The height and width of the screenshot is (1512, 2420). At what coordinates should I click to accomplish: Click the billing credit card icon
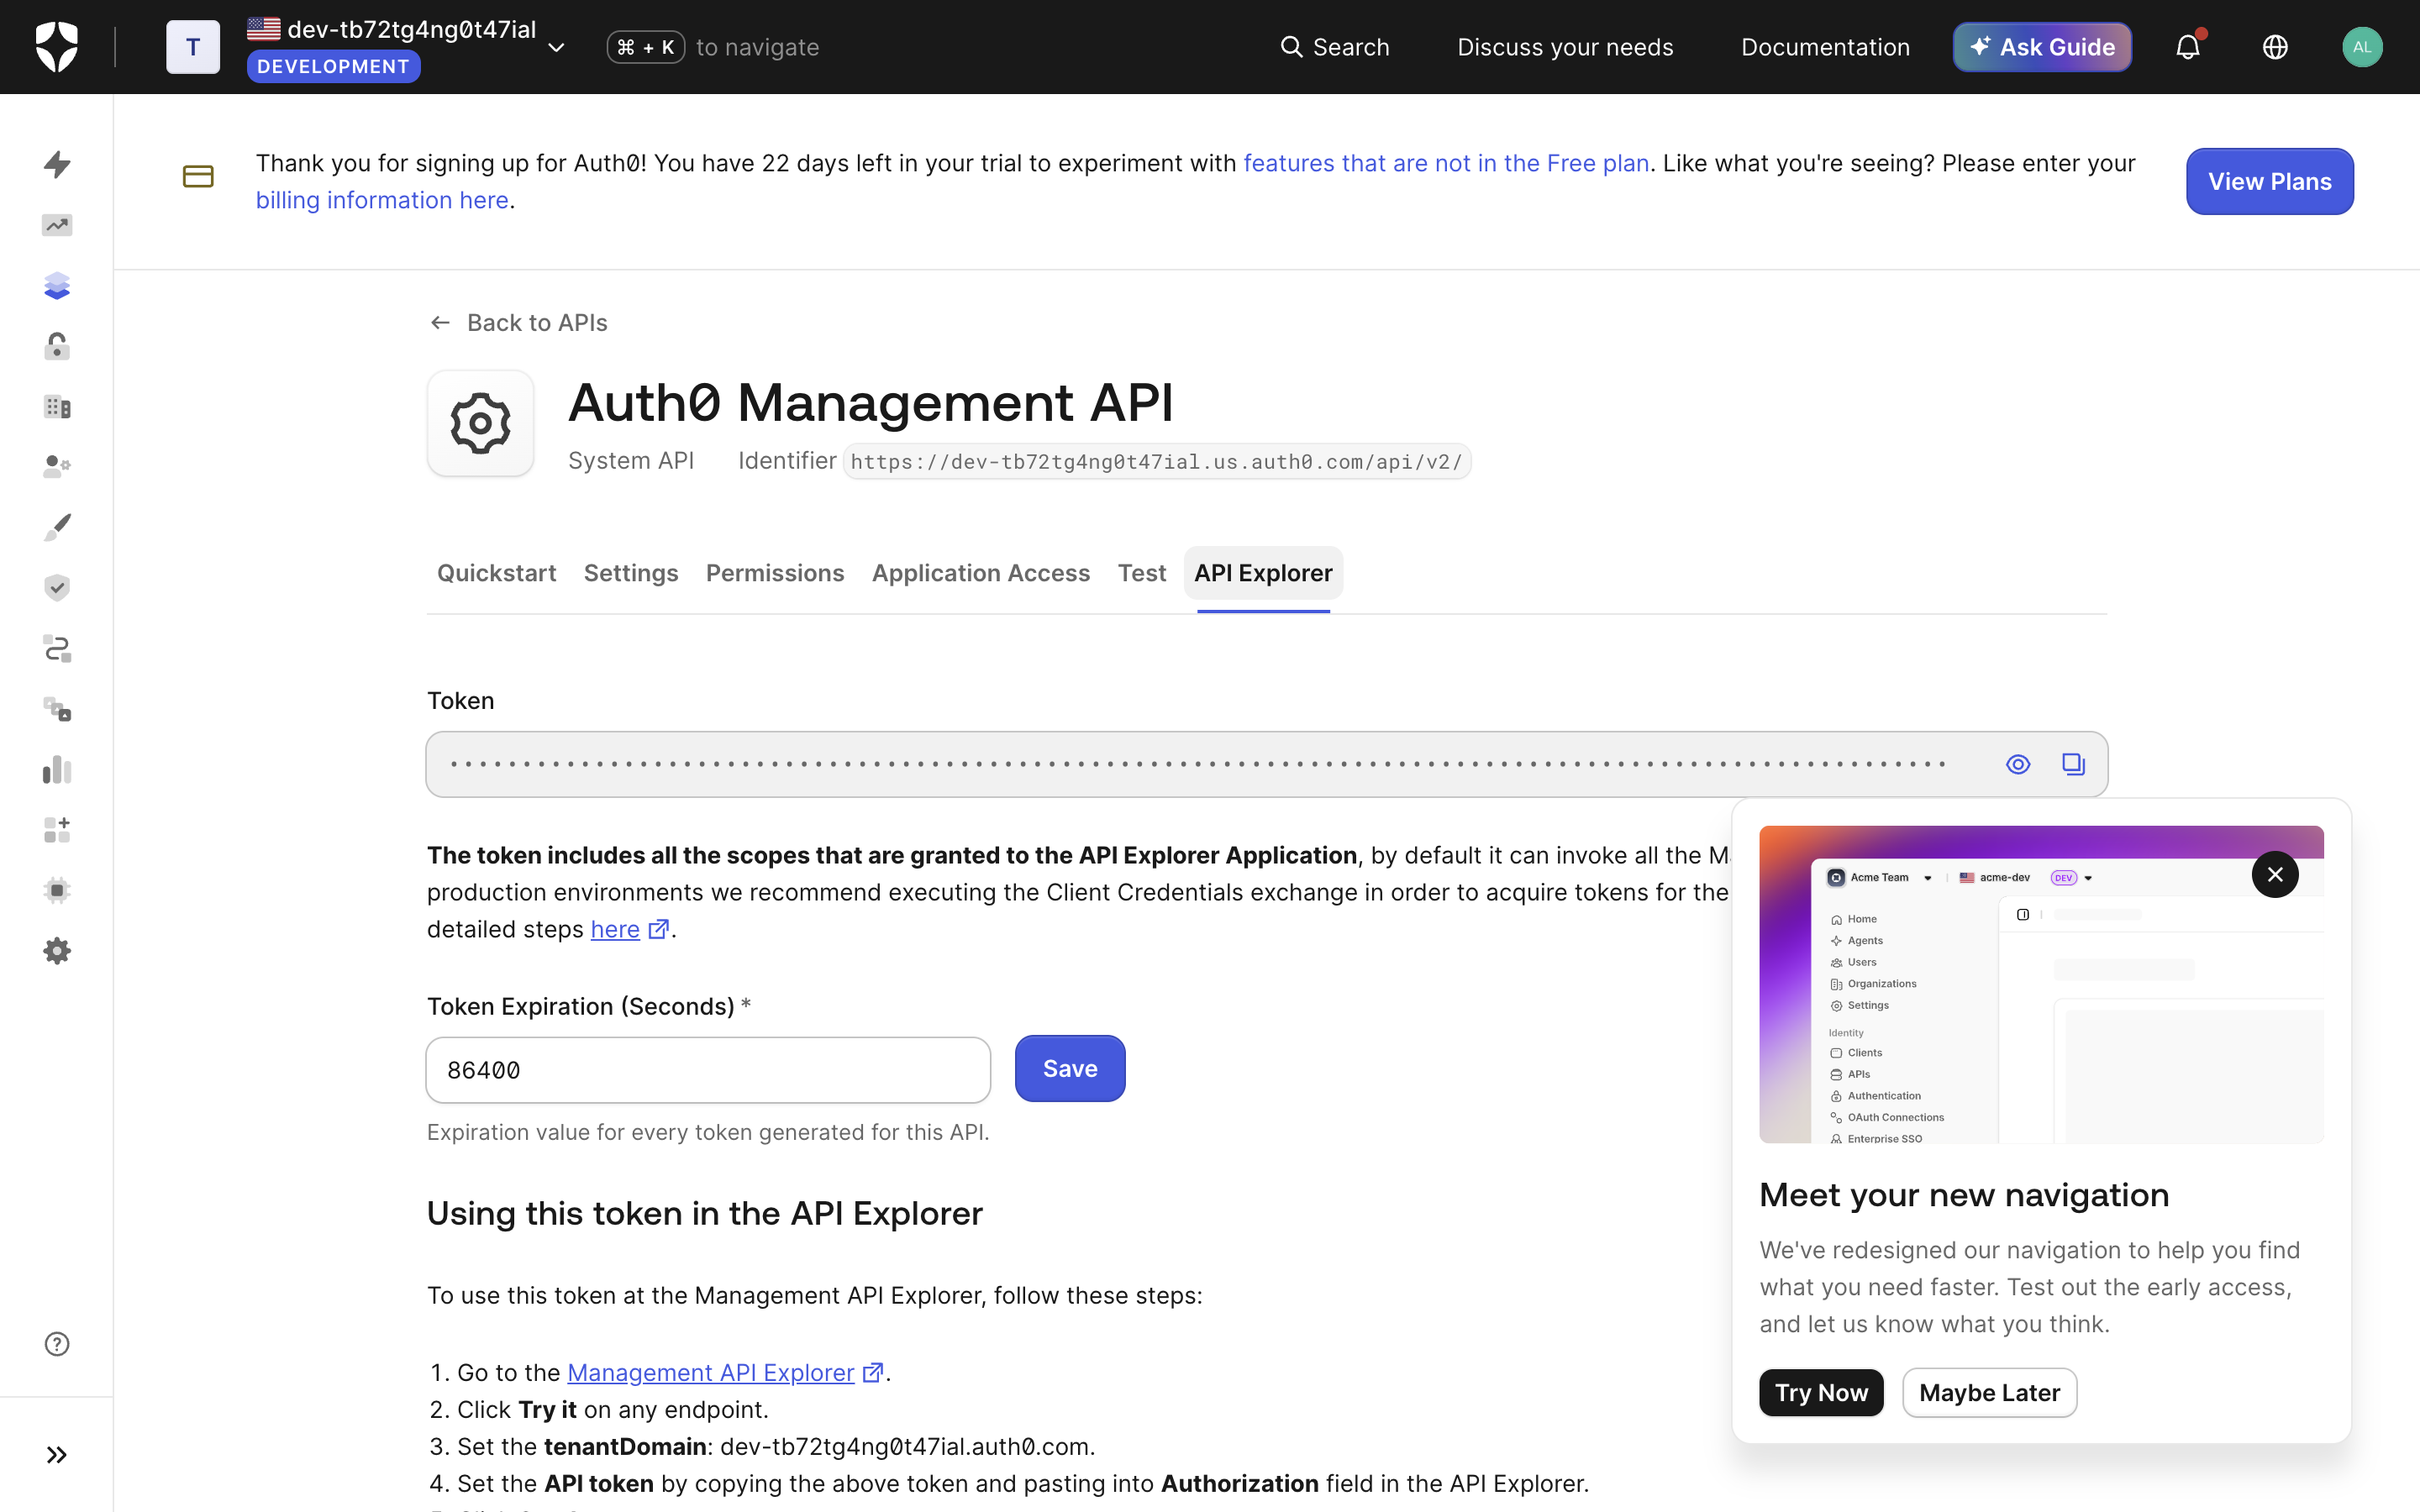[x=198, y=176]
